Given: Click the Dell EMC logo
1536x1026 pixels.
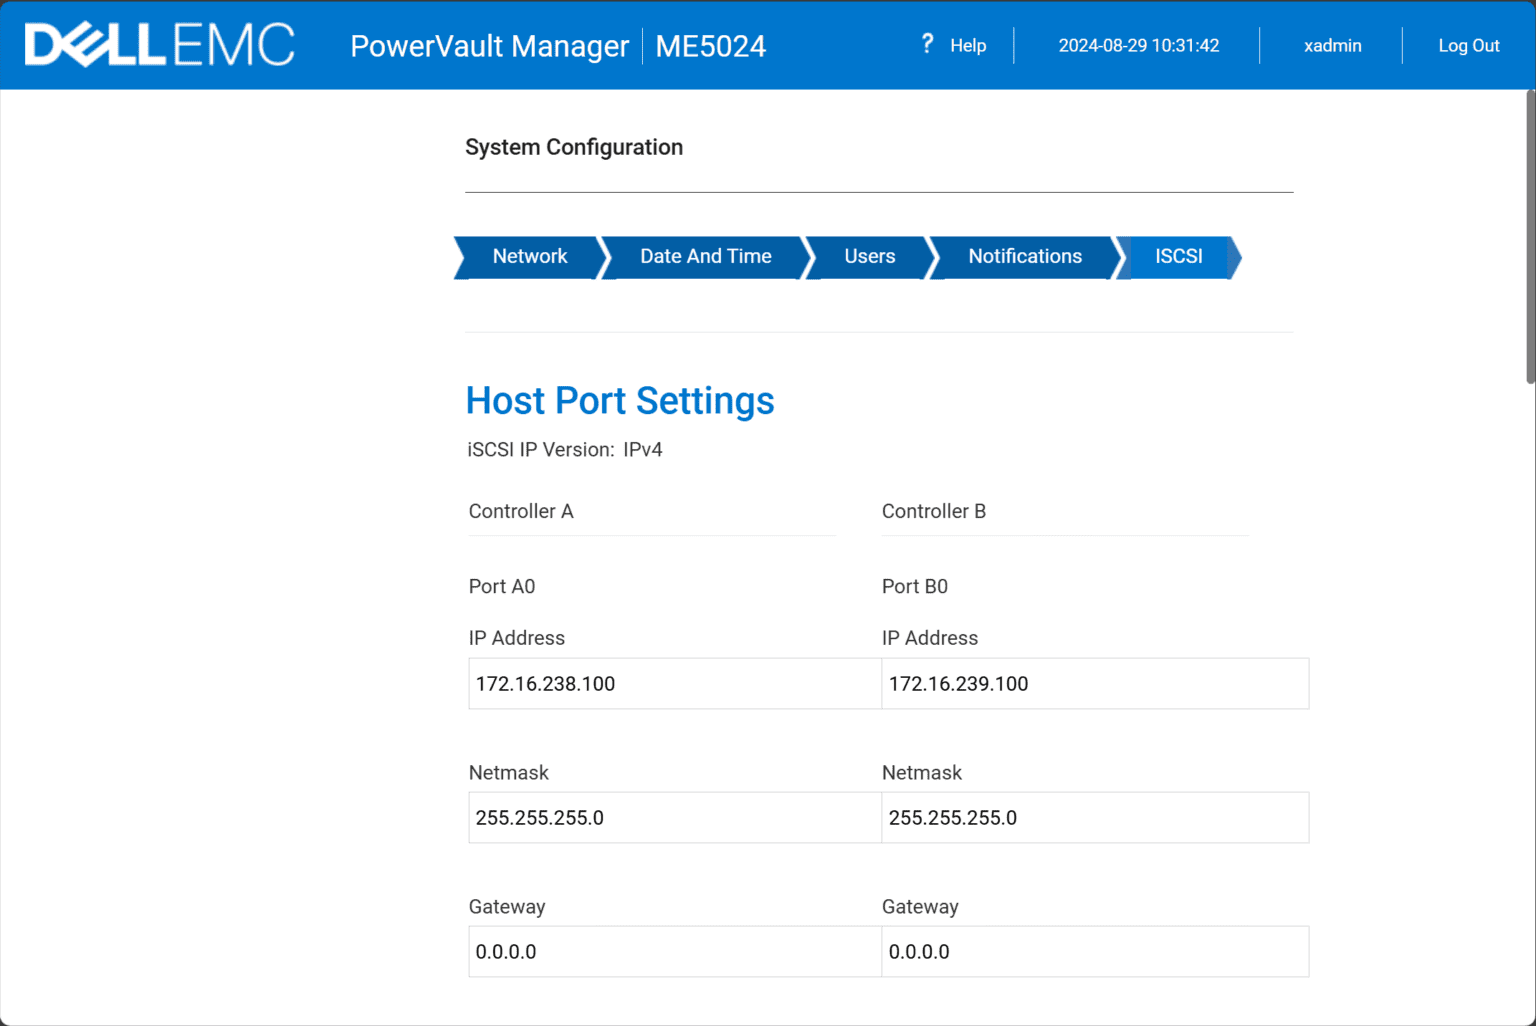Looking at the screenshot, I should click(x=158, y=44).
